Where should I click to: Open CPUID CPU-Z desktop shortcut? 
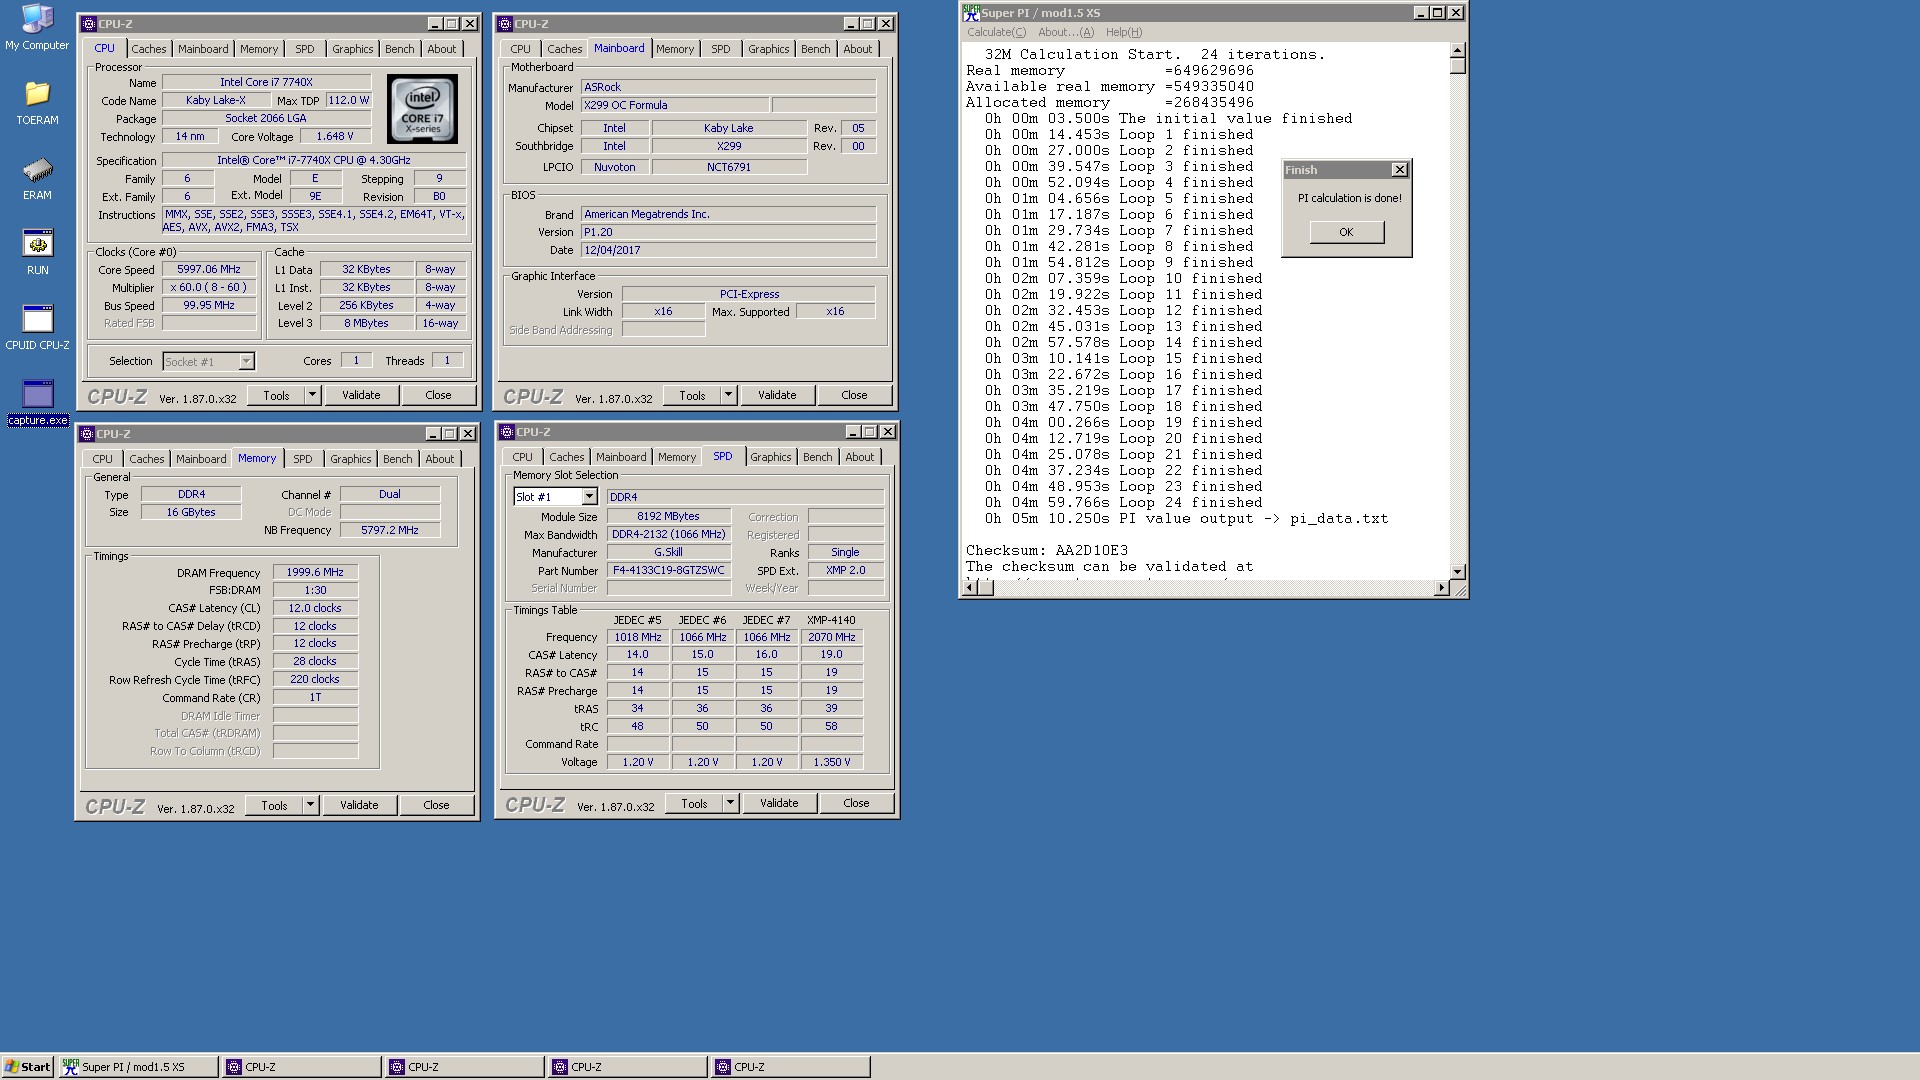point(37,327)
